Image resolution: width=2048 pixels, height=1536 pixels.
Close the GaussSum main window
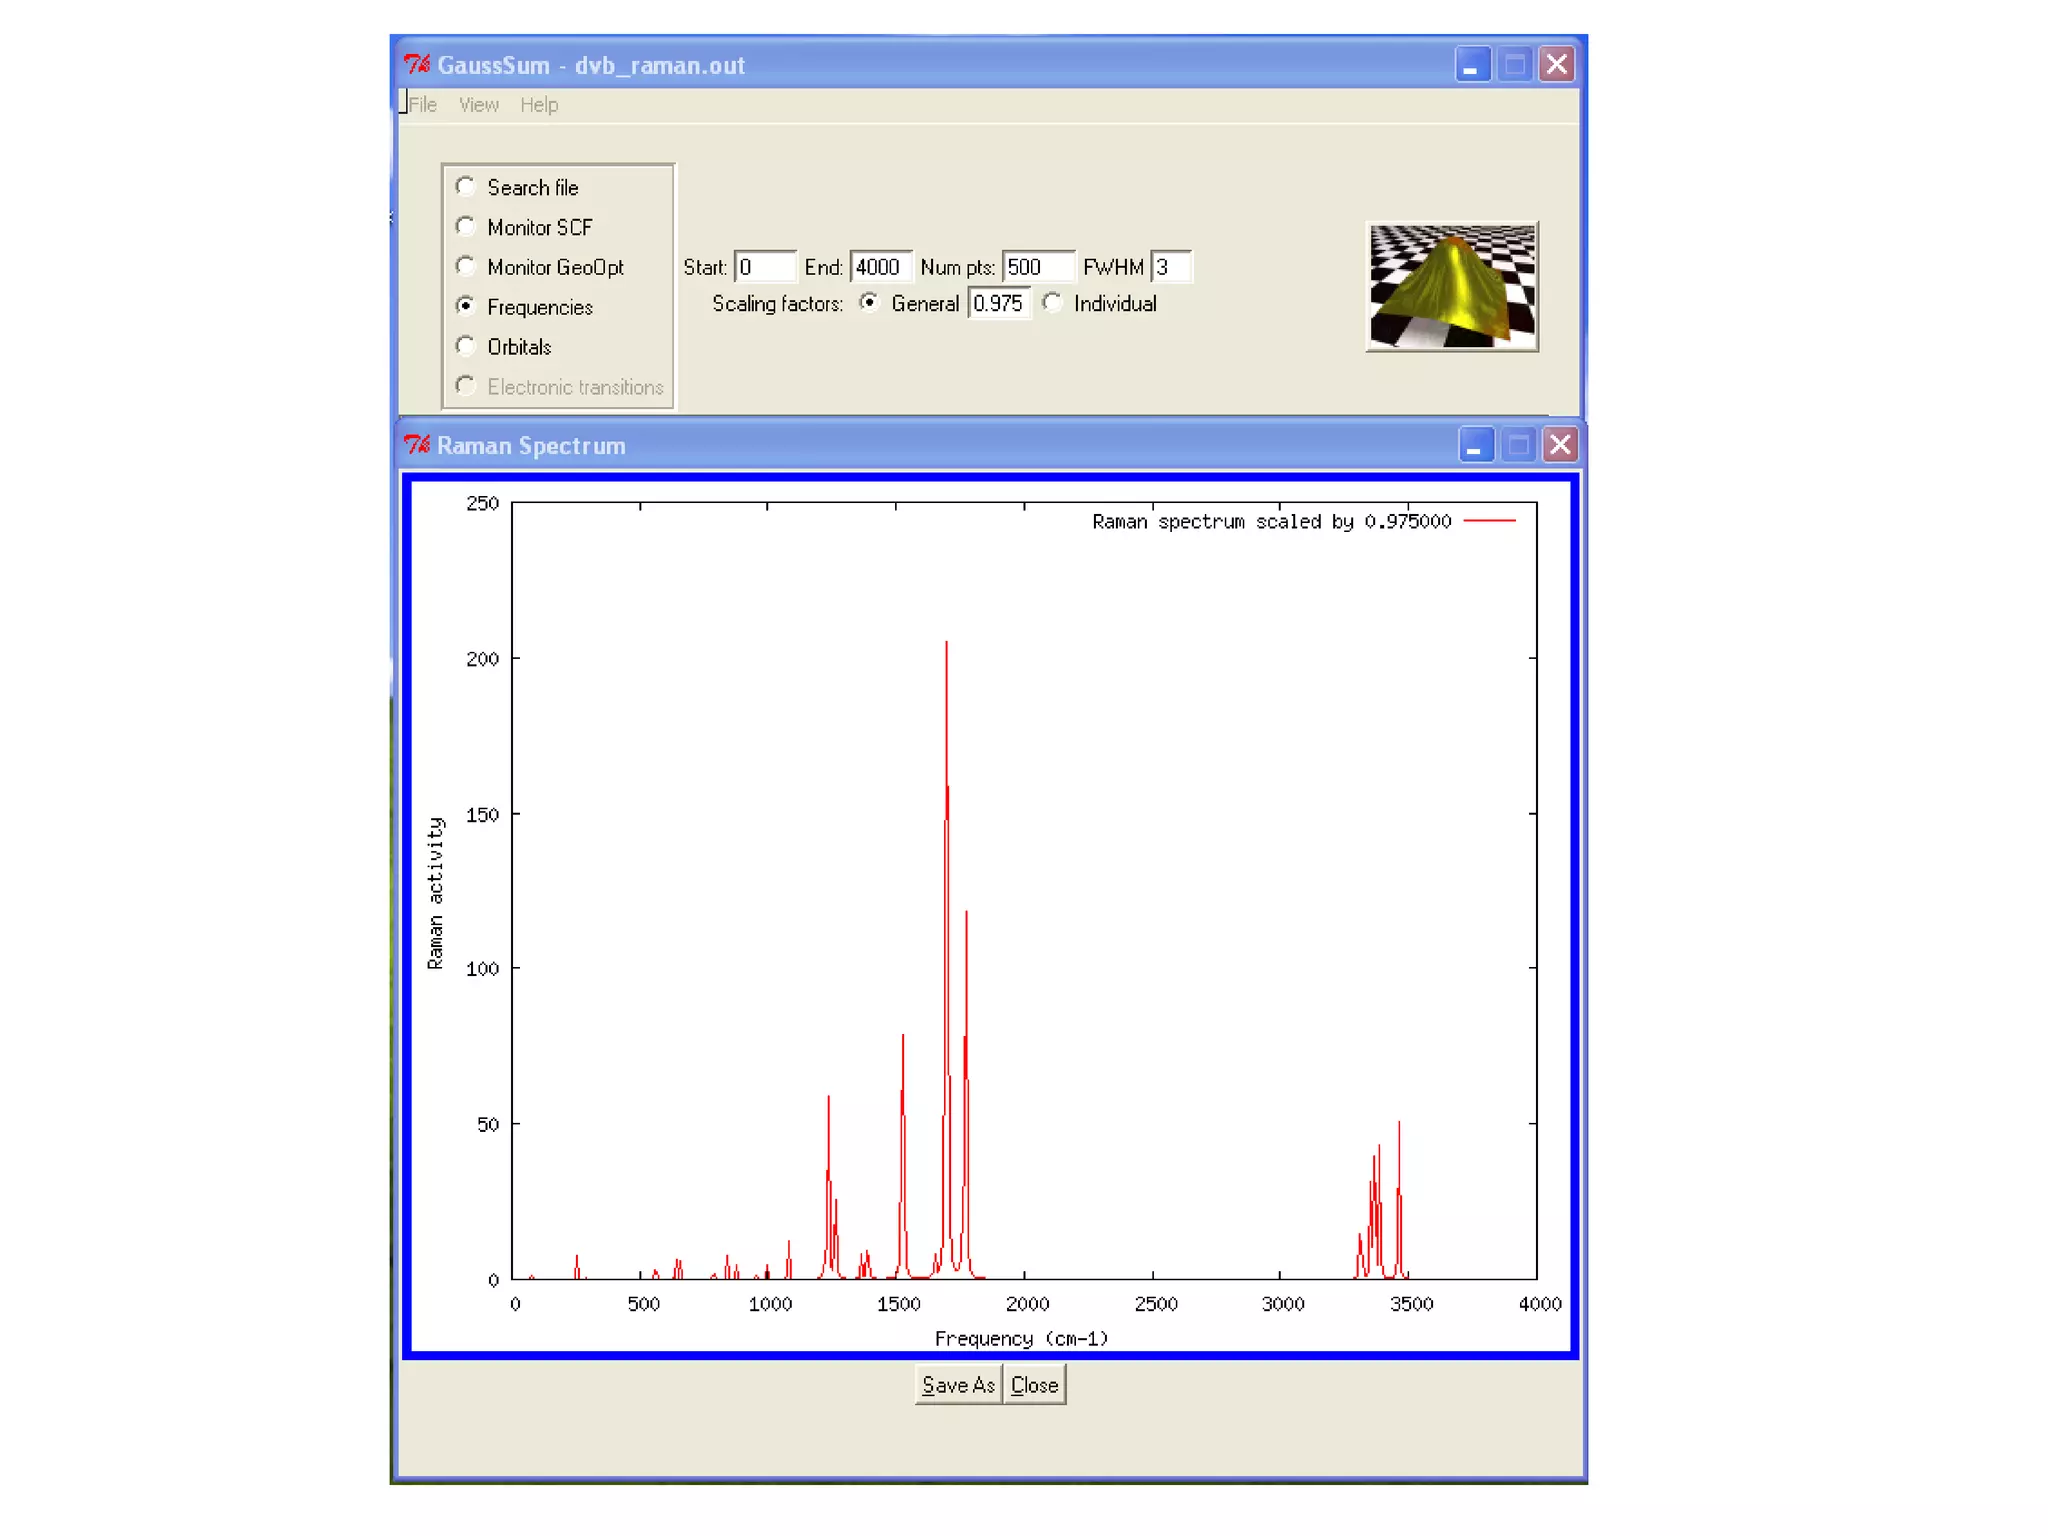pos(1556,65)
